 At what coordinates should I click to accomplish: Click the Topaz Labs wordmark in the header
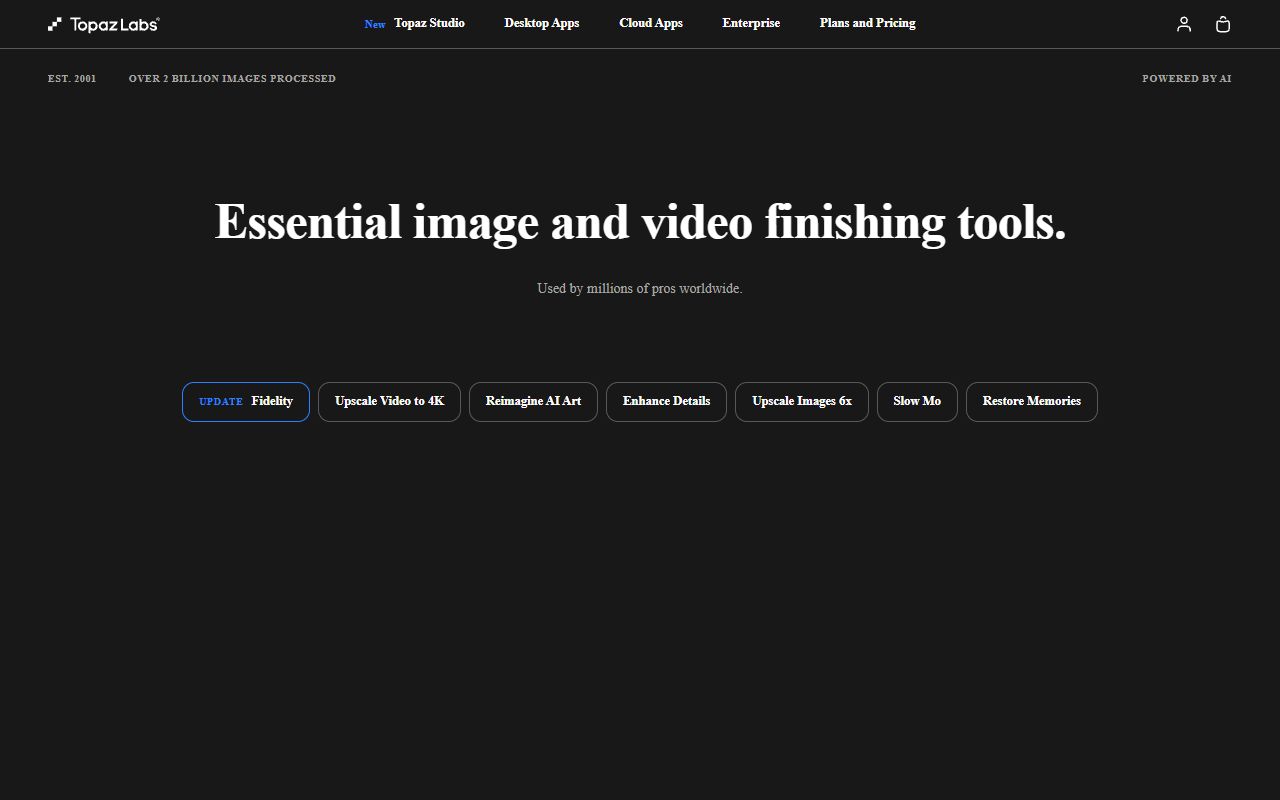(x=112, y=24)
